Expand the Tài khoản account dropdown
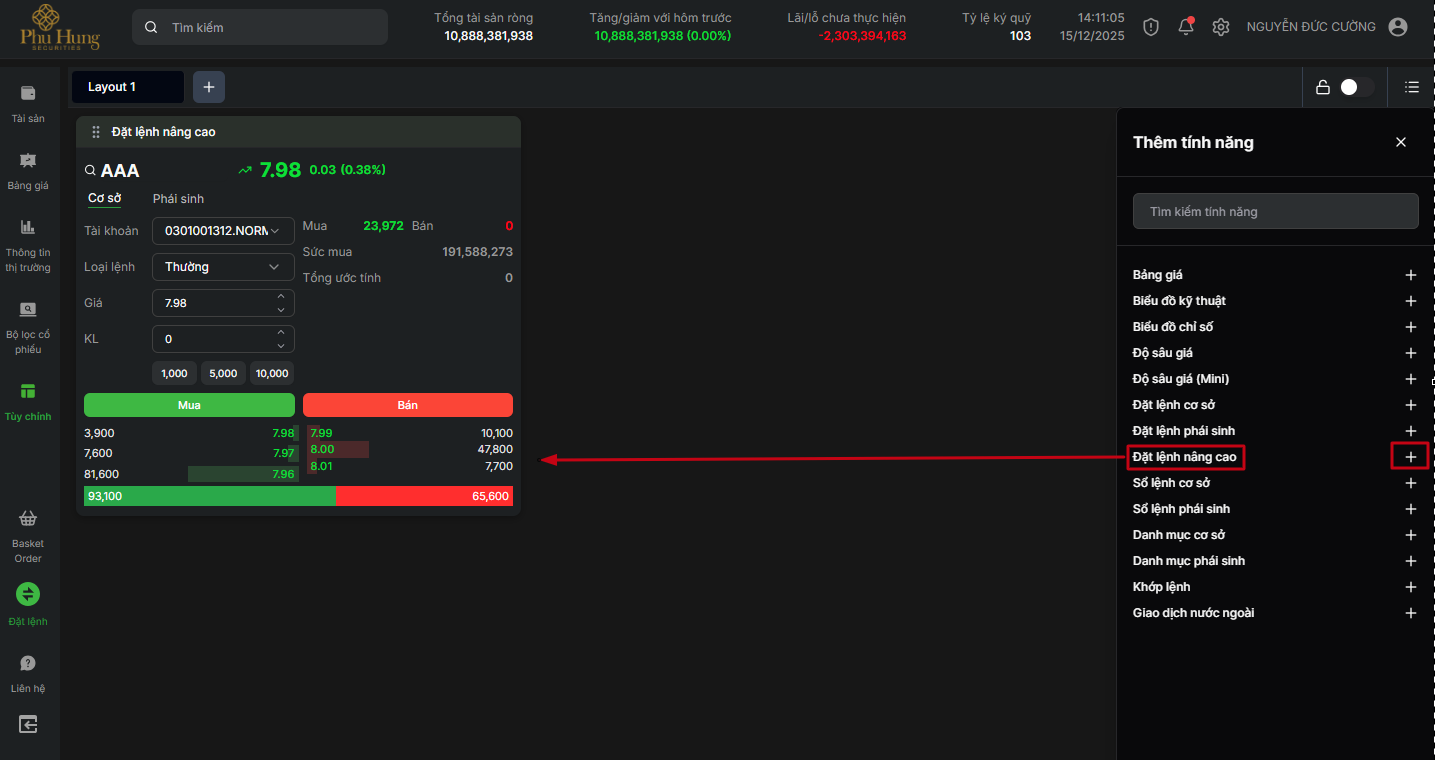This screenshot has width=1435, height=760. [x=223, y=231]
